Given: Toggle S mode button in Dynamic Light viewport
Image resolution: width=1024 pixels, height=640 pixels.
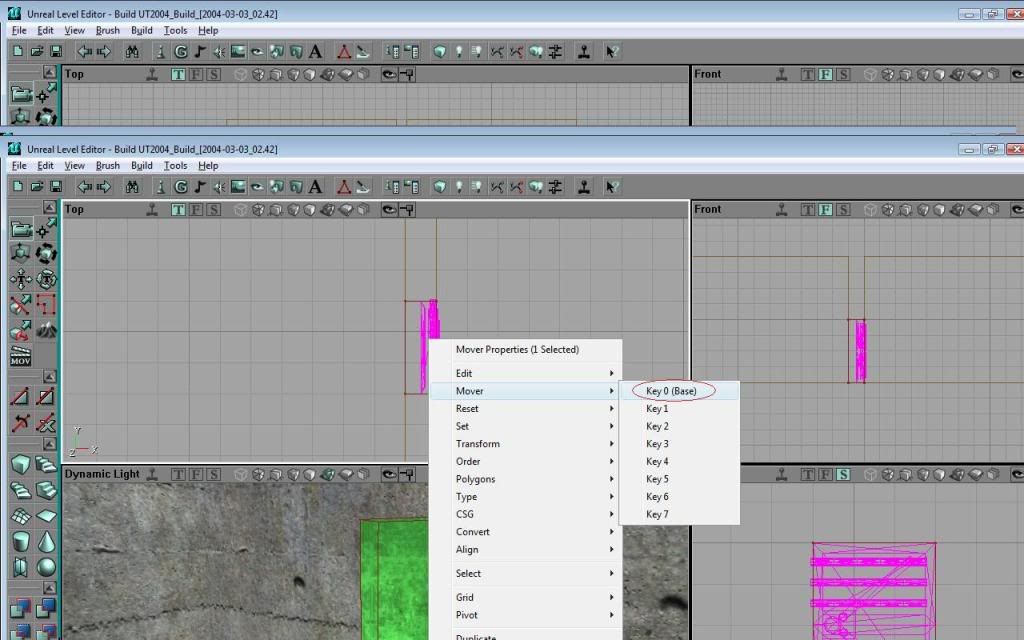Looking at the screenshot, I should [x=214, y=474].
